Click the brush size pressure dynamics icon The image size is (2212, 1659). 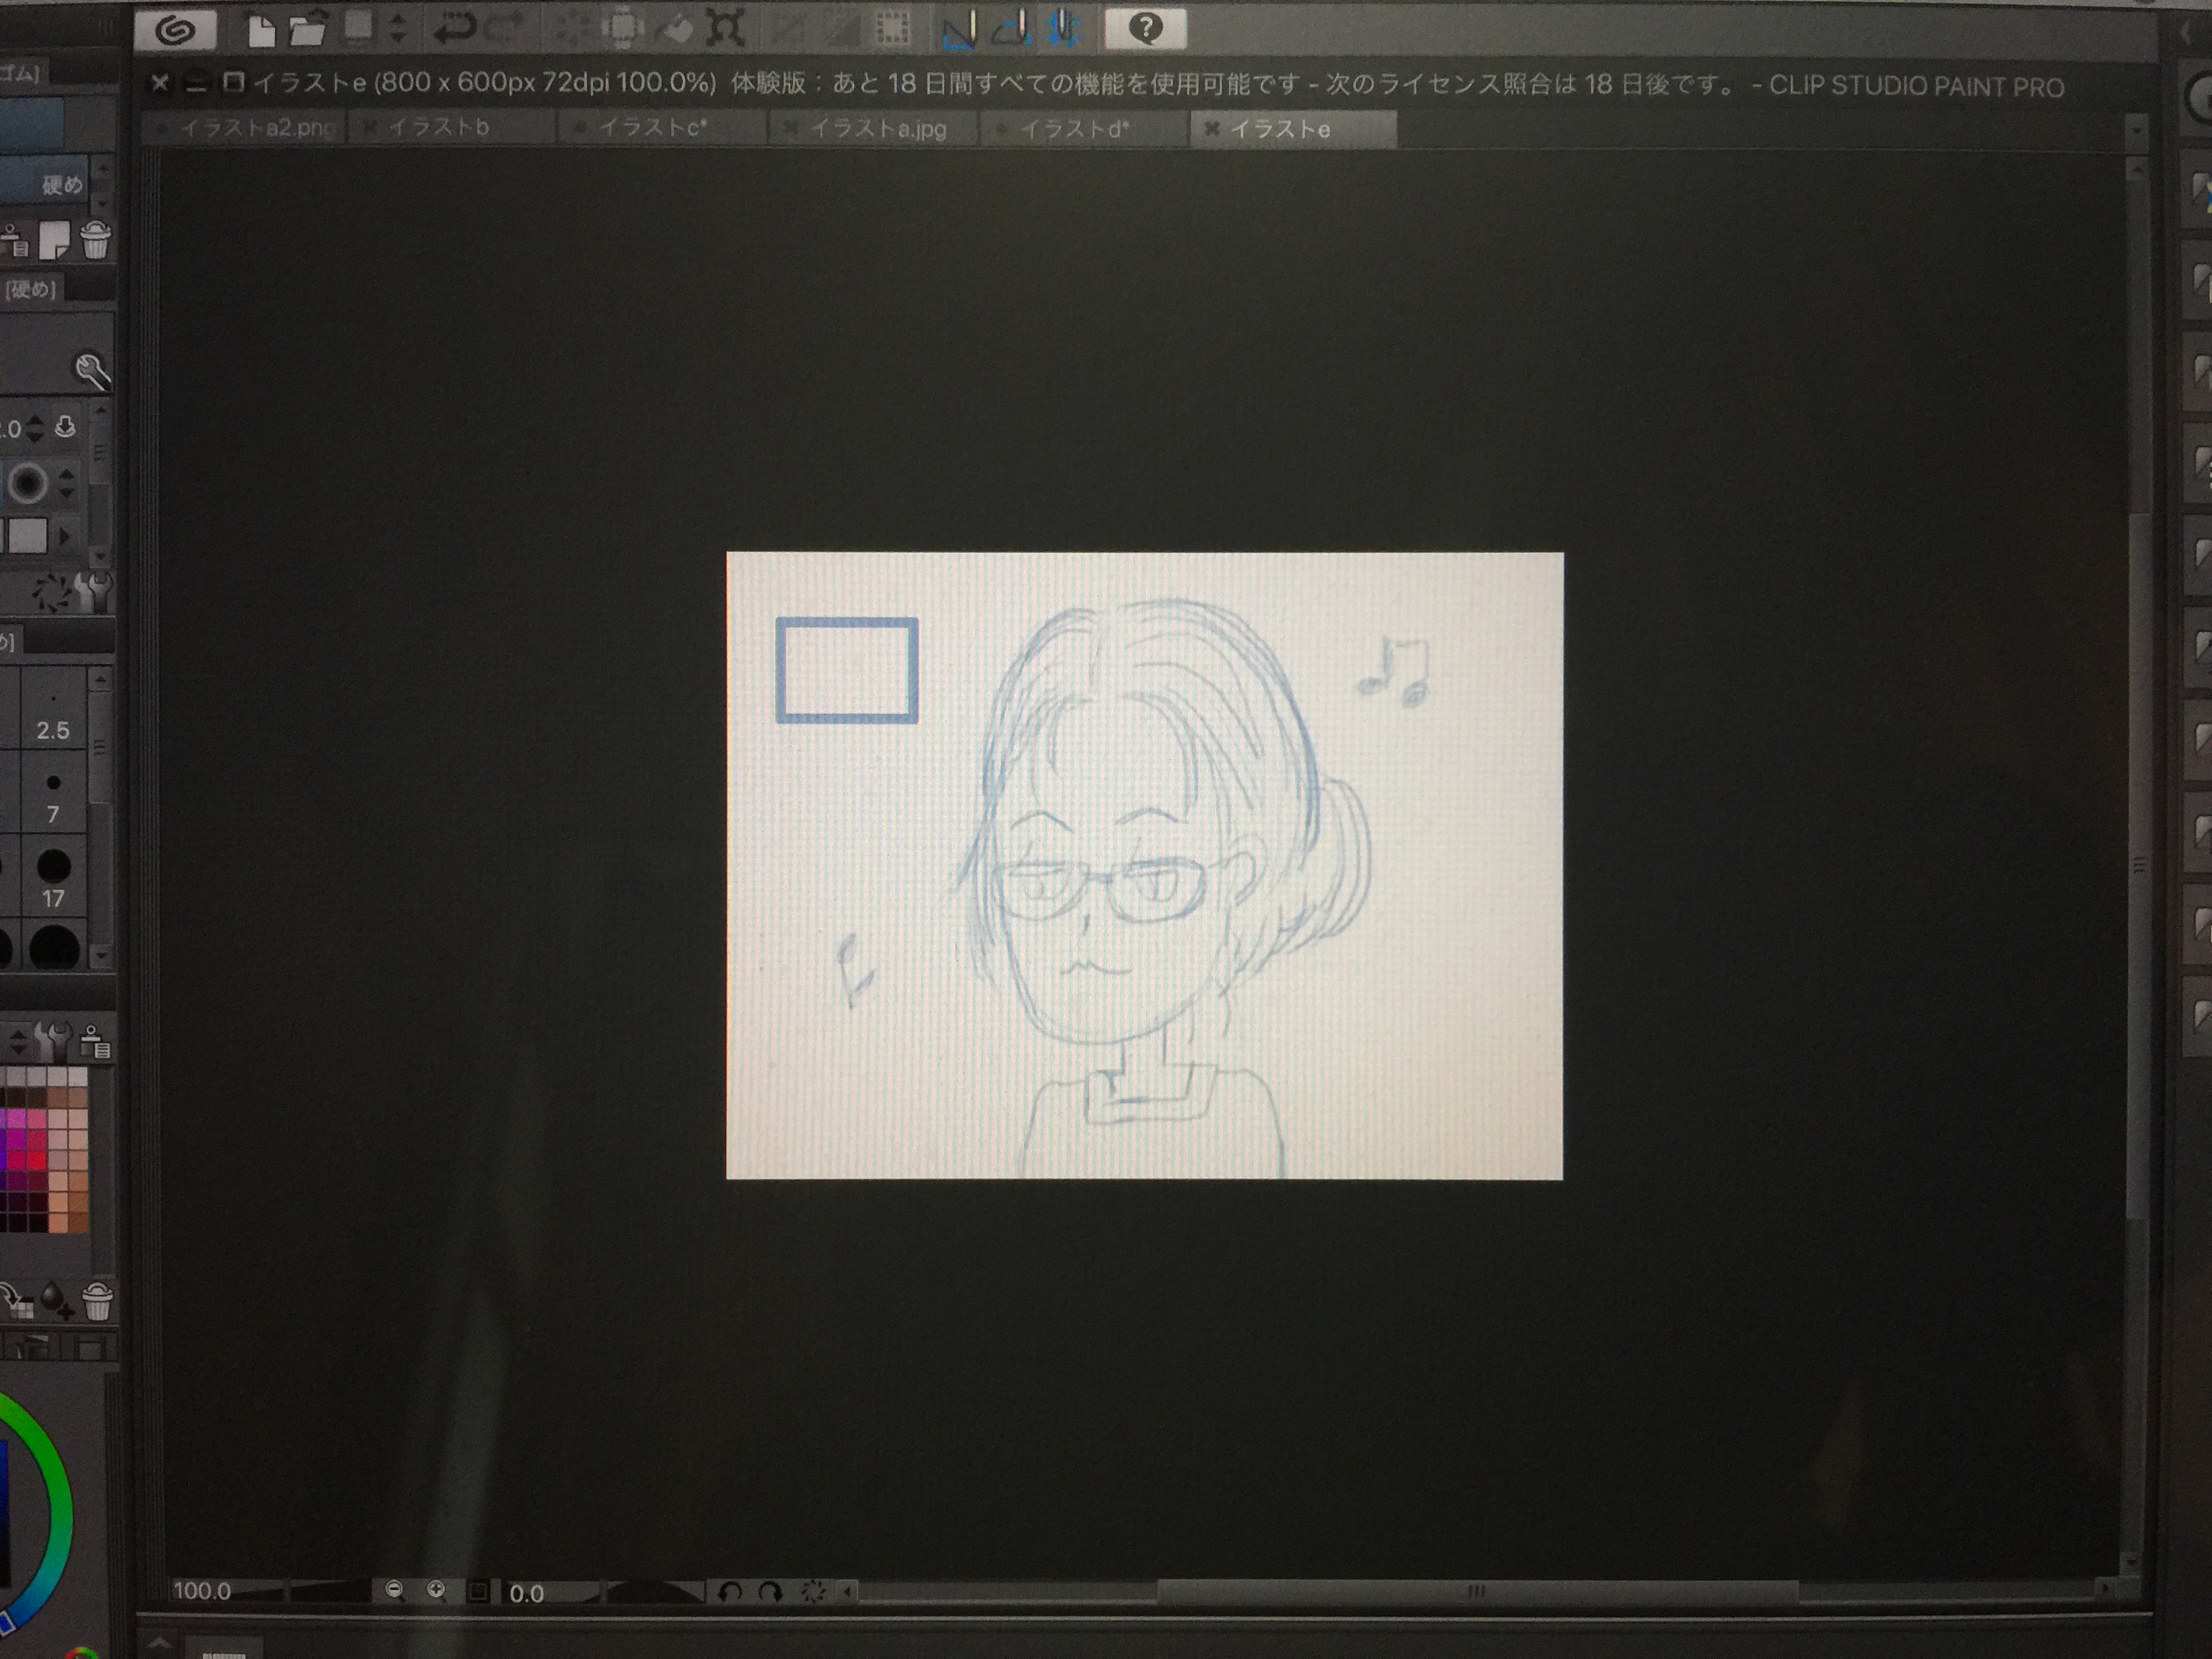[x=66, y=428]
